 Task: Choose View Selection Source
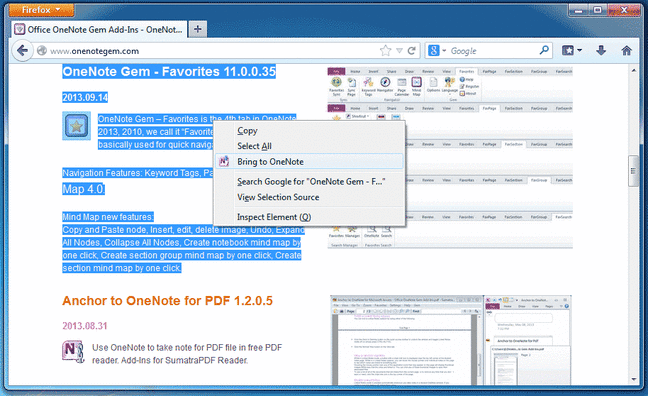[309, 197]
